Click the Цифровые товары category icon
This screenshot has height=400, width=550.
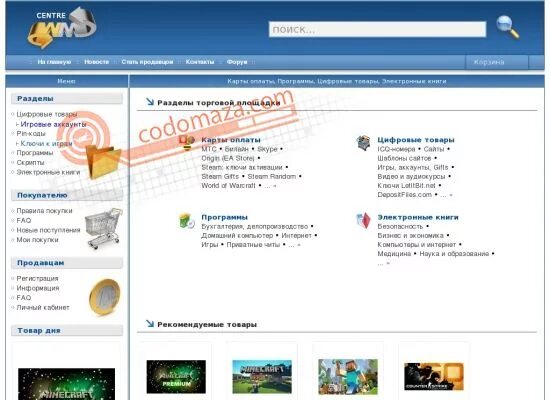(363, 143)
